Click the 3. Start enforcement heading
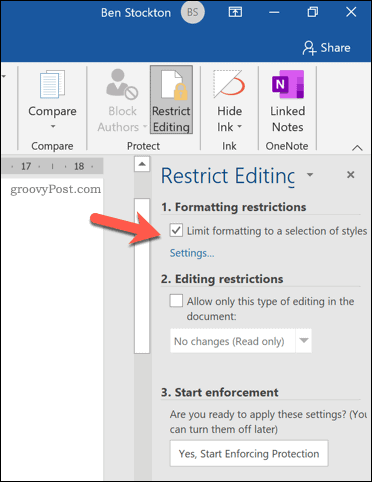 click(220, 392)
